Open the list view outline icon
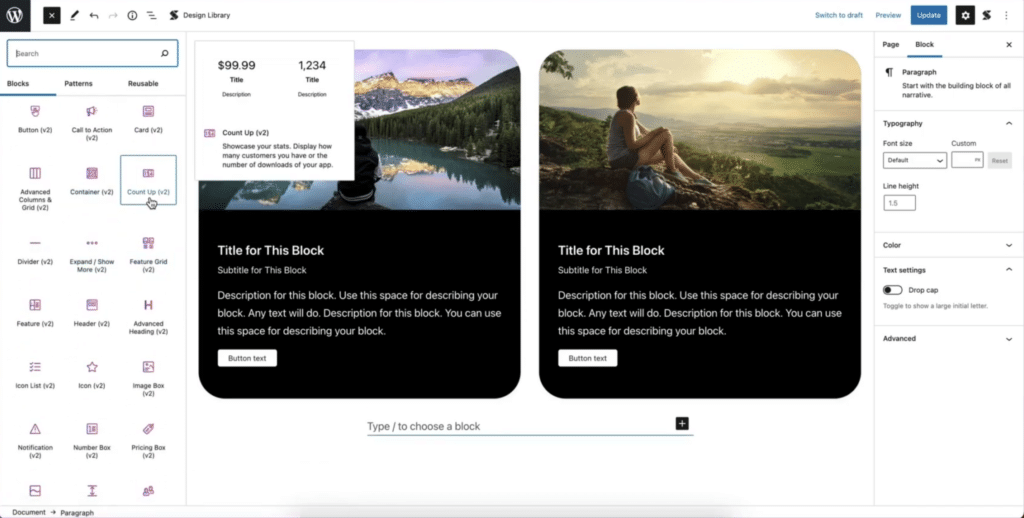Image resolution: width=1024 pixels, height=518 pixels. point(152,15)
